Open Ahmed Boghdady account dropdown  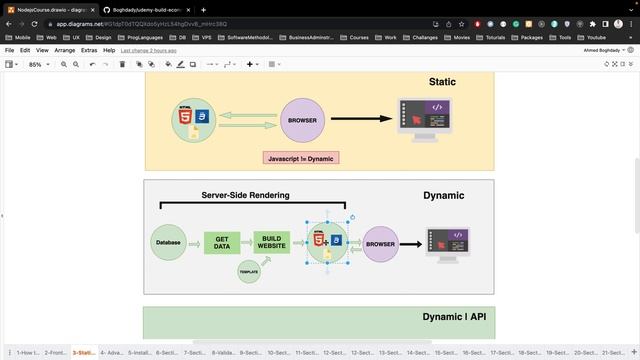point(604,50)
